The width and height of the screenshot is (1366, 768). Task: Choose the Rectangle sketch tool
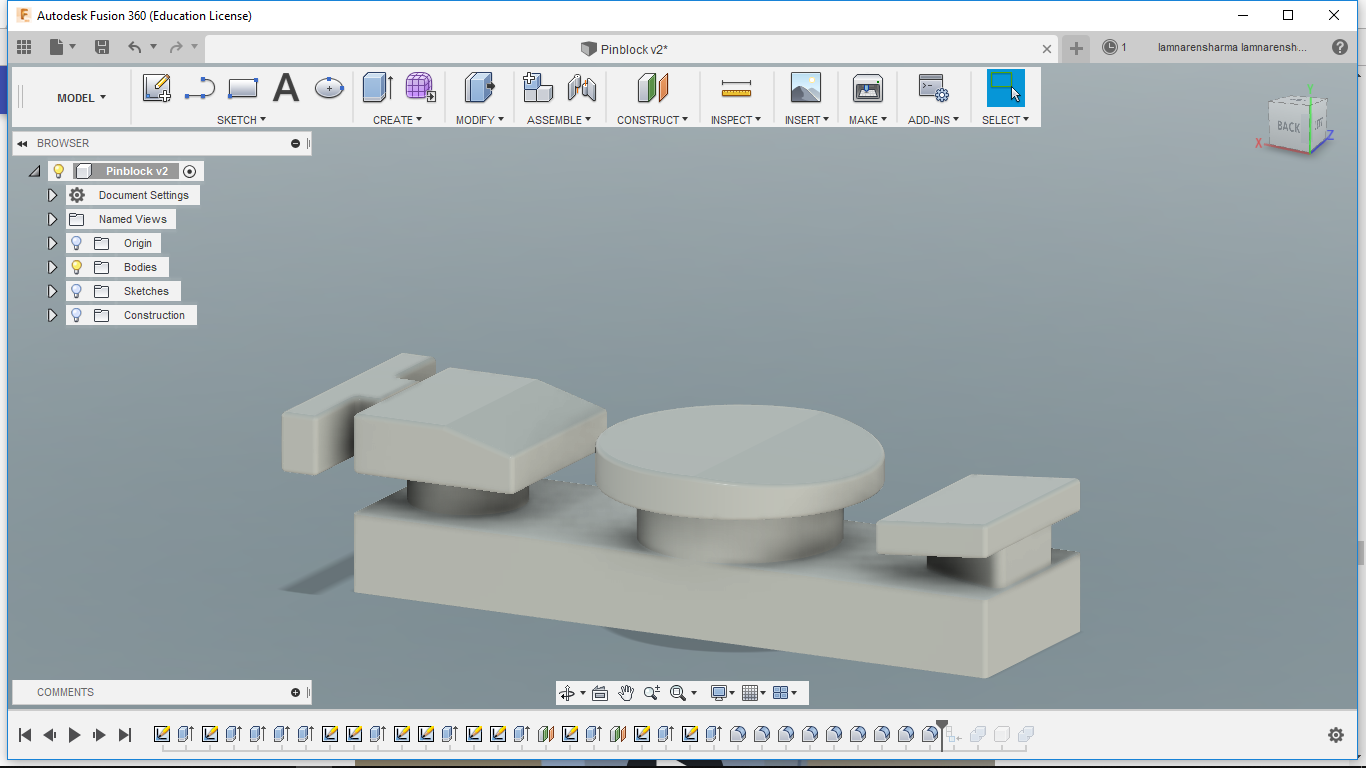pos(243,89)
